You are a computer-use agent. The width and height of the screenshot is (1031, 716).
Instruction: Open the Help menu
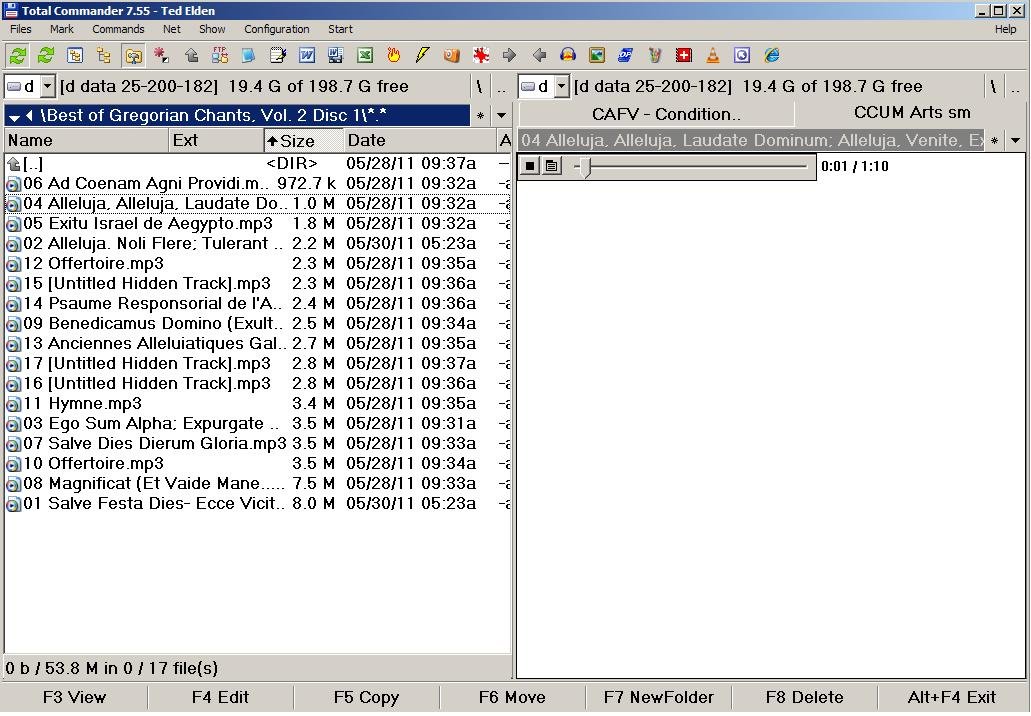[1005, 29]
